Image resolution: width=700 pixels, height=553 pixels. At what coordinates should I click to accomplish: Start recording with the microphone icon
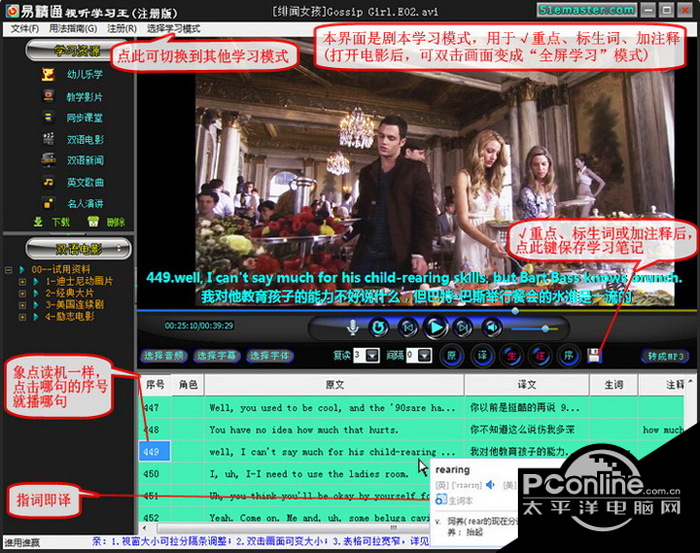coord(352,328)
